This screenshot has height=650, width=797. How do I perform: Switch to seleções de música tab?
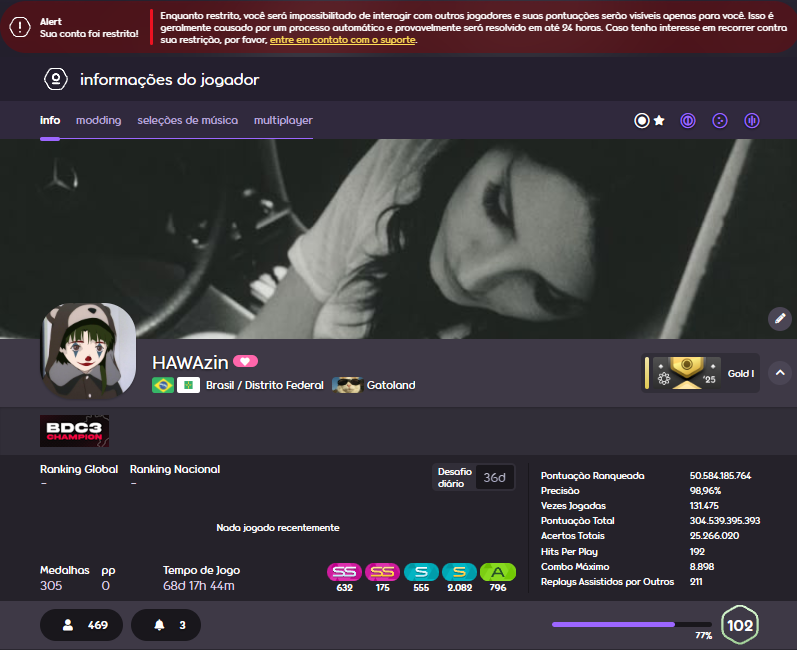(x=188, y=120)
